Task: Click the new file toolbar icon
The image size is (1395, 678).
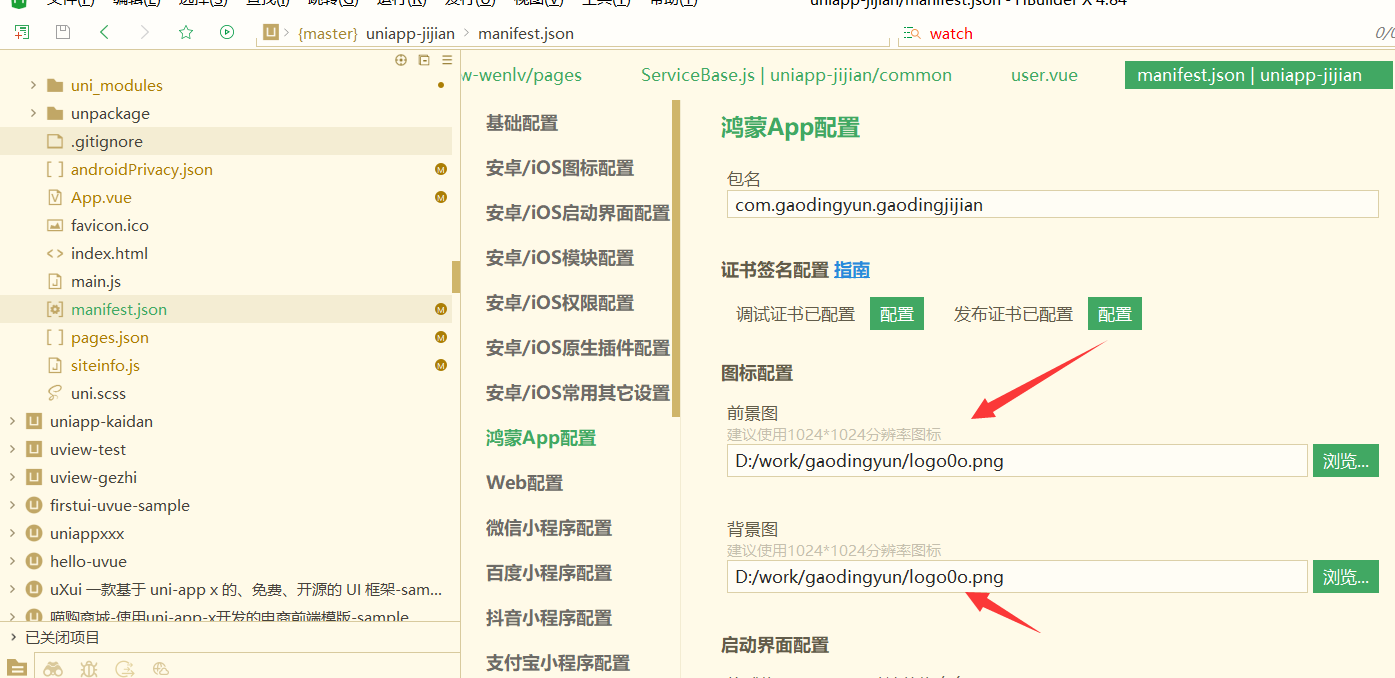Action: (22, 33)
